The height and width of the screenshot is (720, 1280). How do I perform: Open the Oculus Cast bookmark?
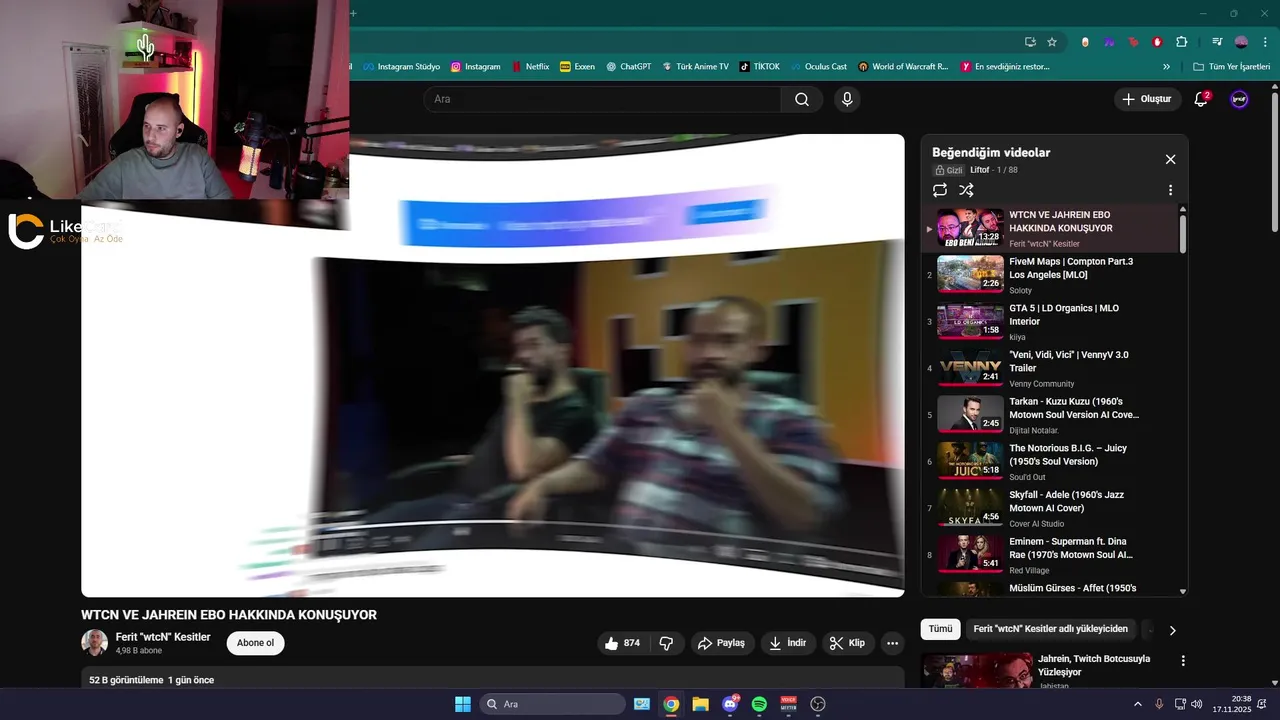click(818, 67)
